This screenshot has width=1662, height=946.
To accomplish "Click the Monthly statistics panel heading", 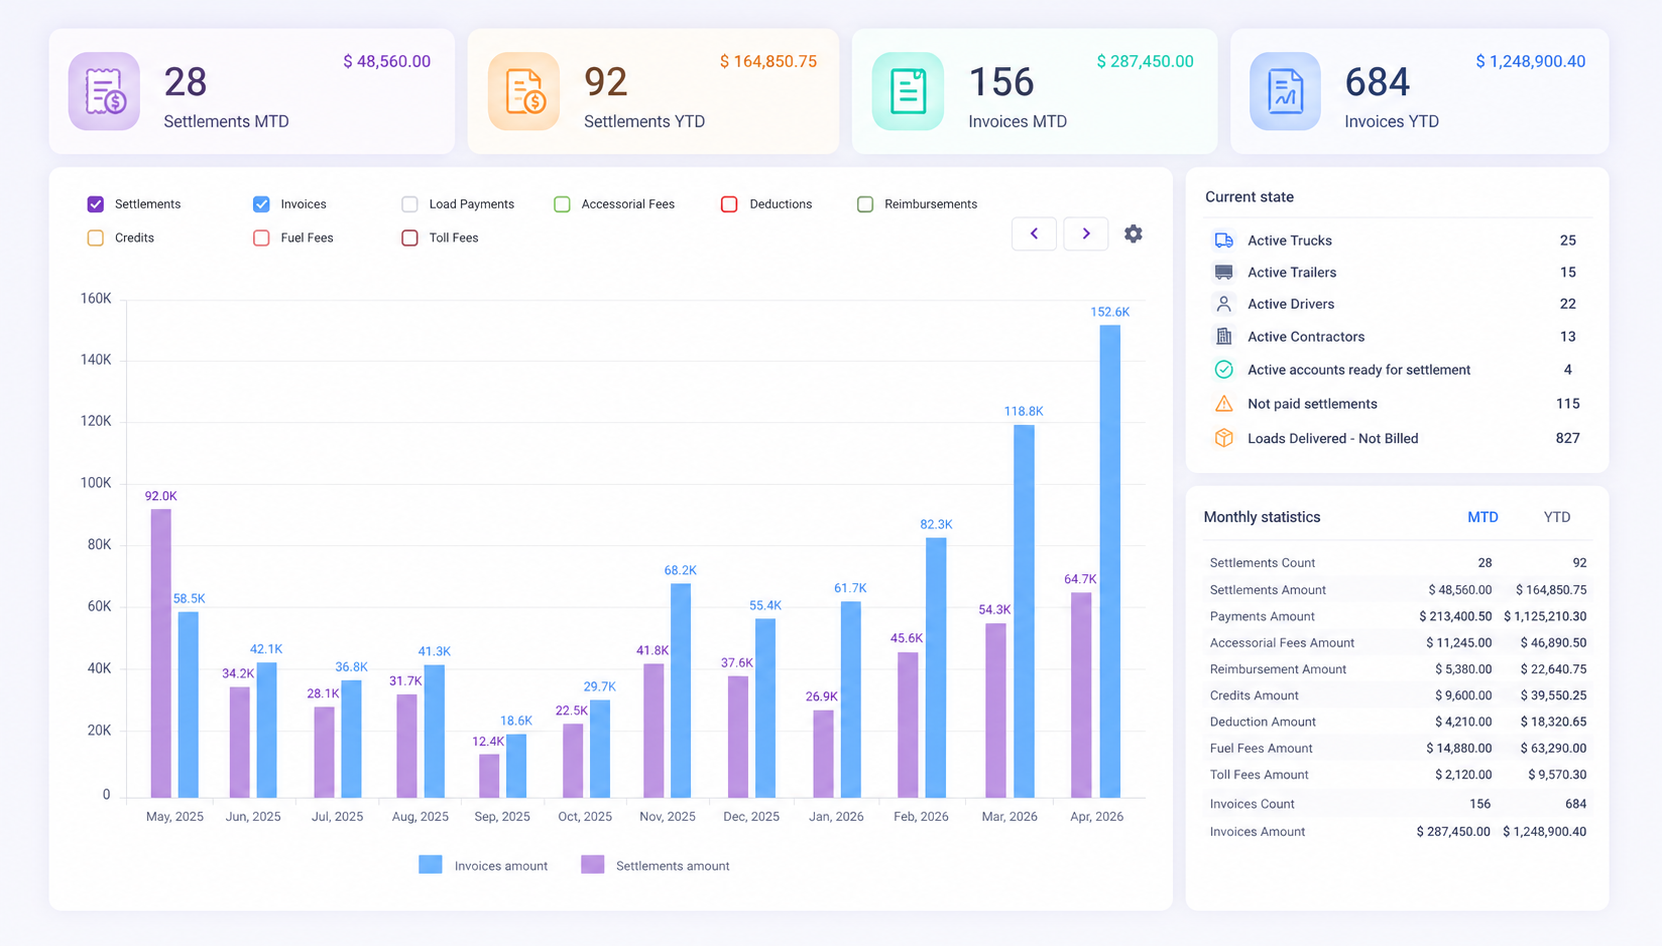I will click(x=1262, y=517).
